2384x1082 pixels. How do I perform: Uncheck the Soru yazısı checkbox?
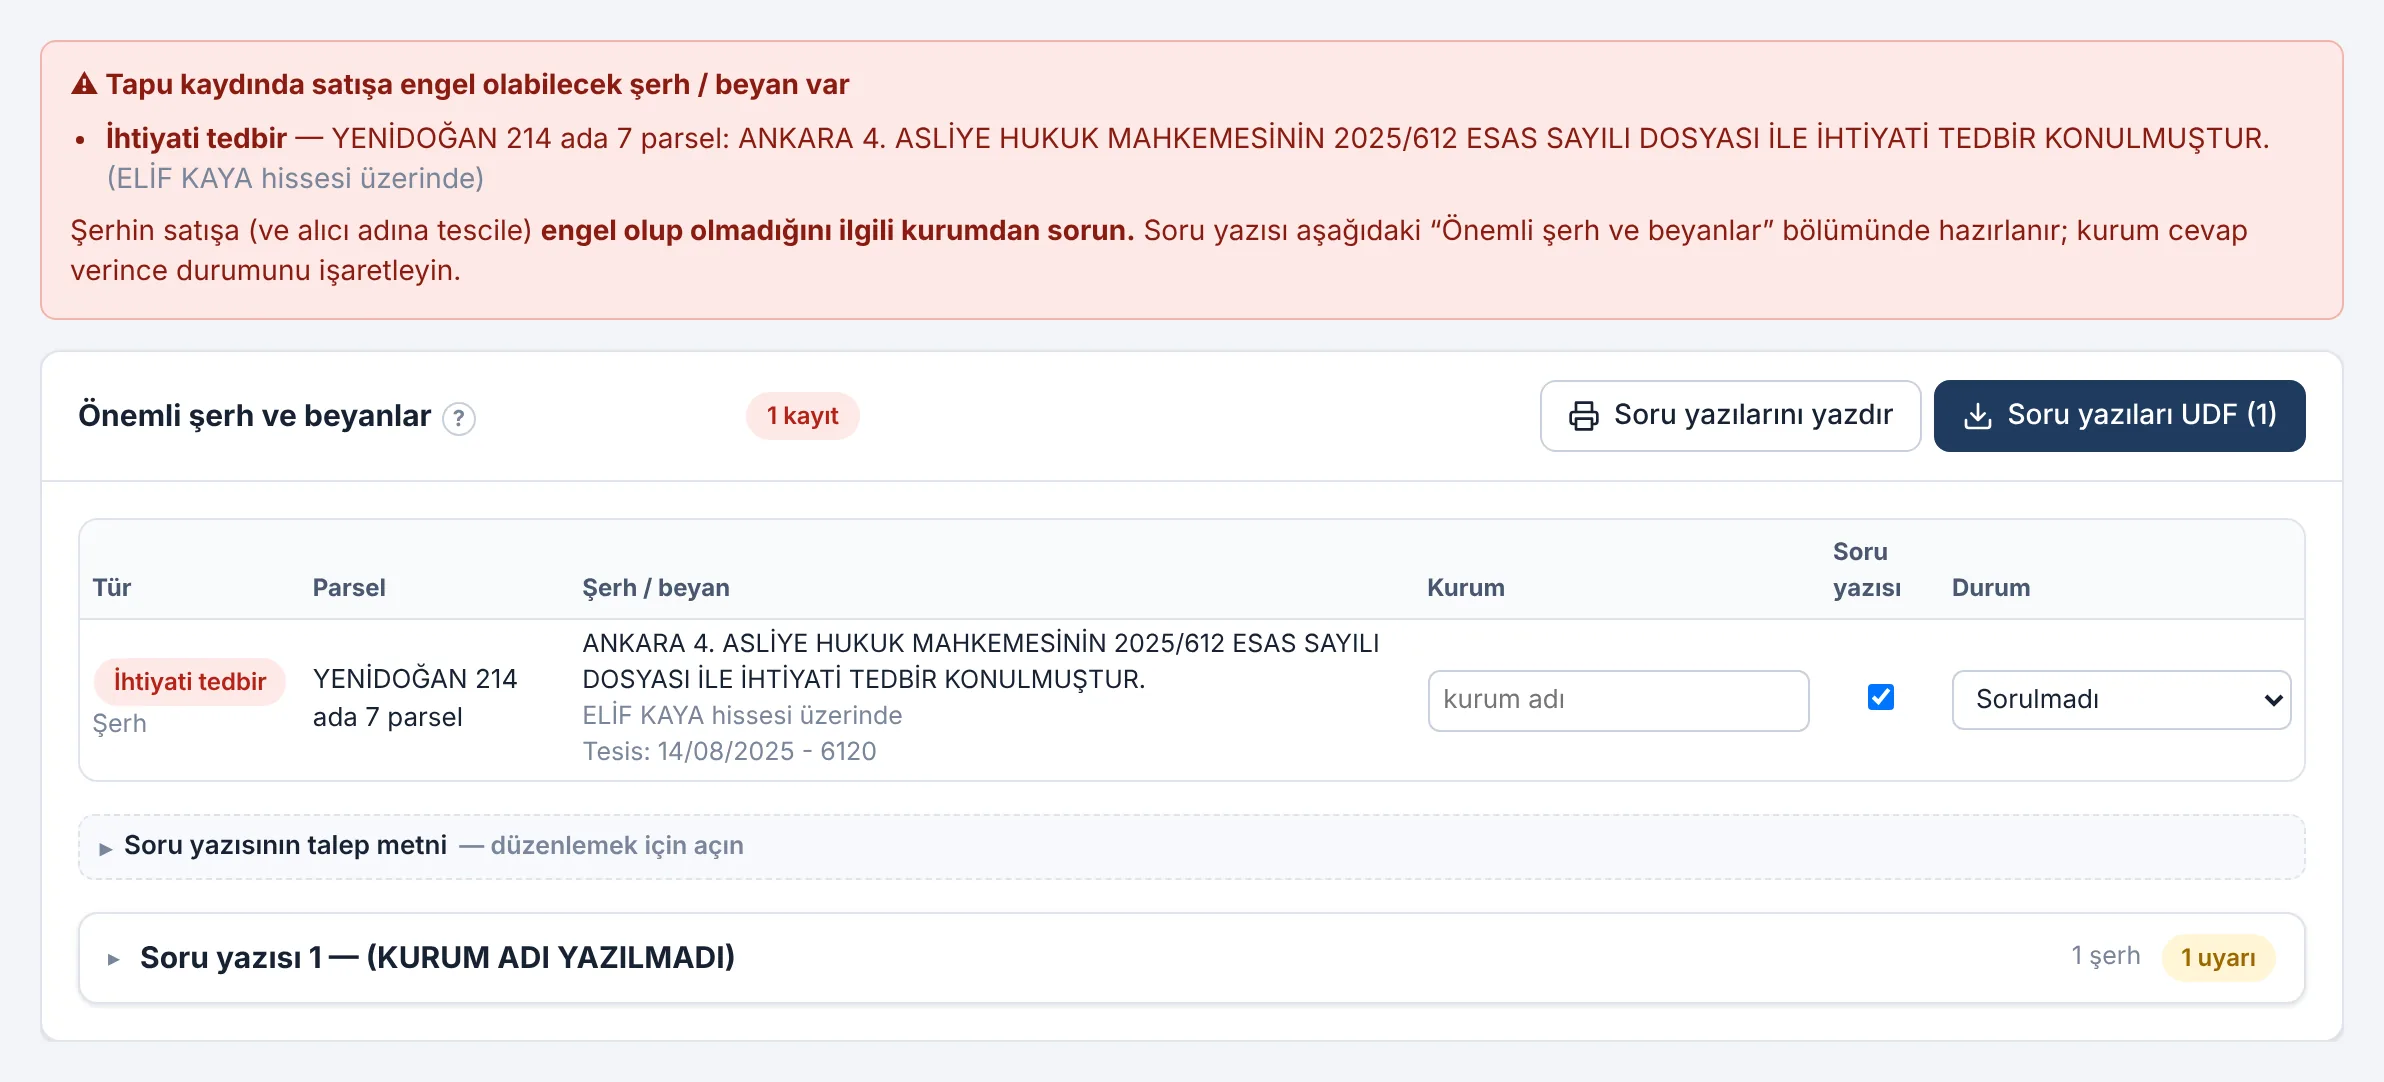tap(1880, 697)
